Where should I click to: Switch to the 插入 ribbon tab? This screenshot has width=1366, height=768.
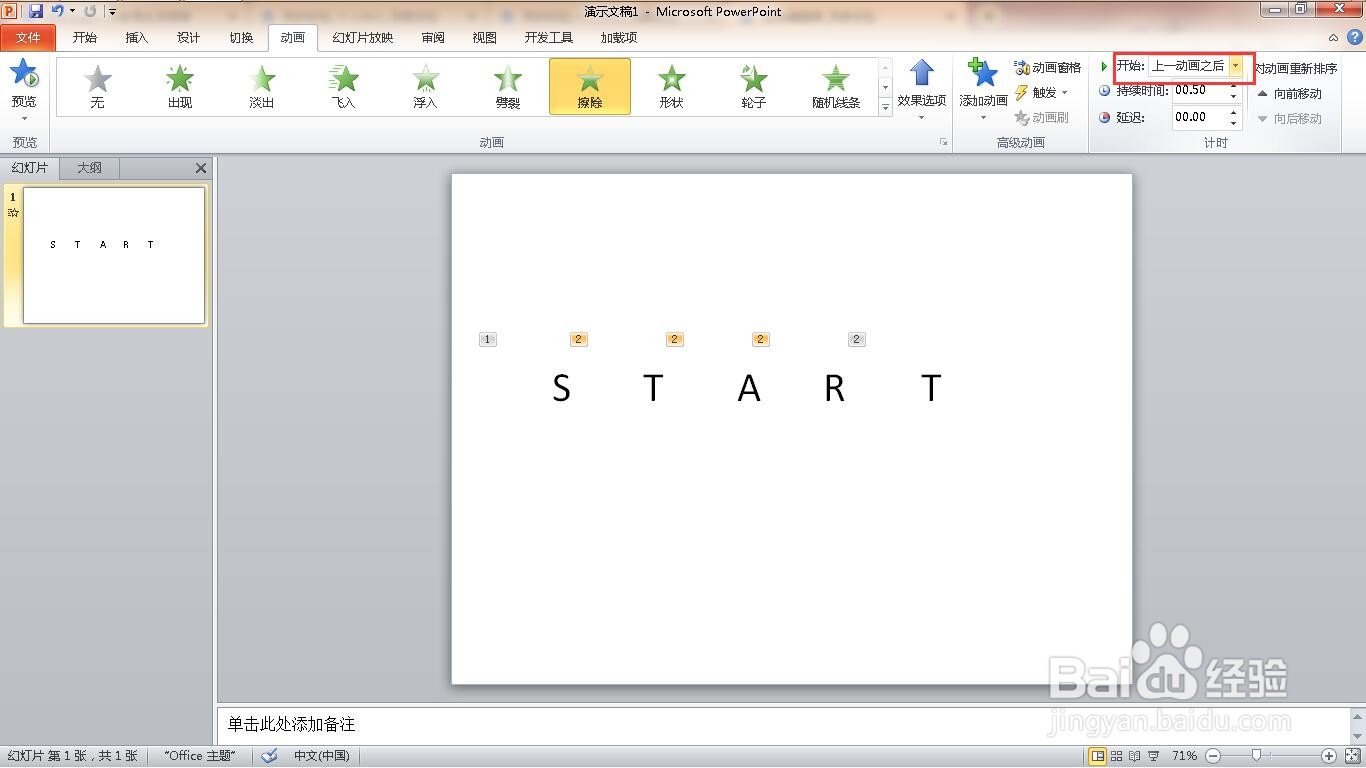click(137, 38)
